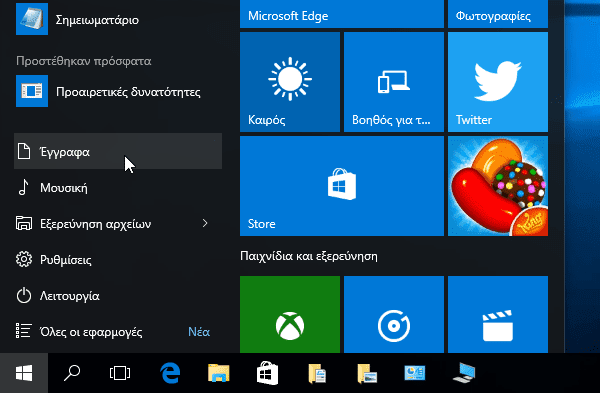Open File Explorer from the taskbar
This screenshot has width=600, height=393.
point(218,373)
